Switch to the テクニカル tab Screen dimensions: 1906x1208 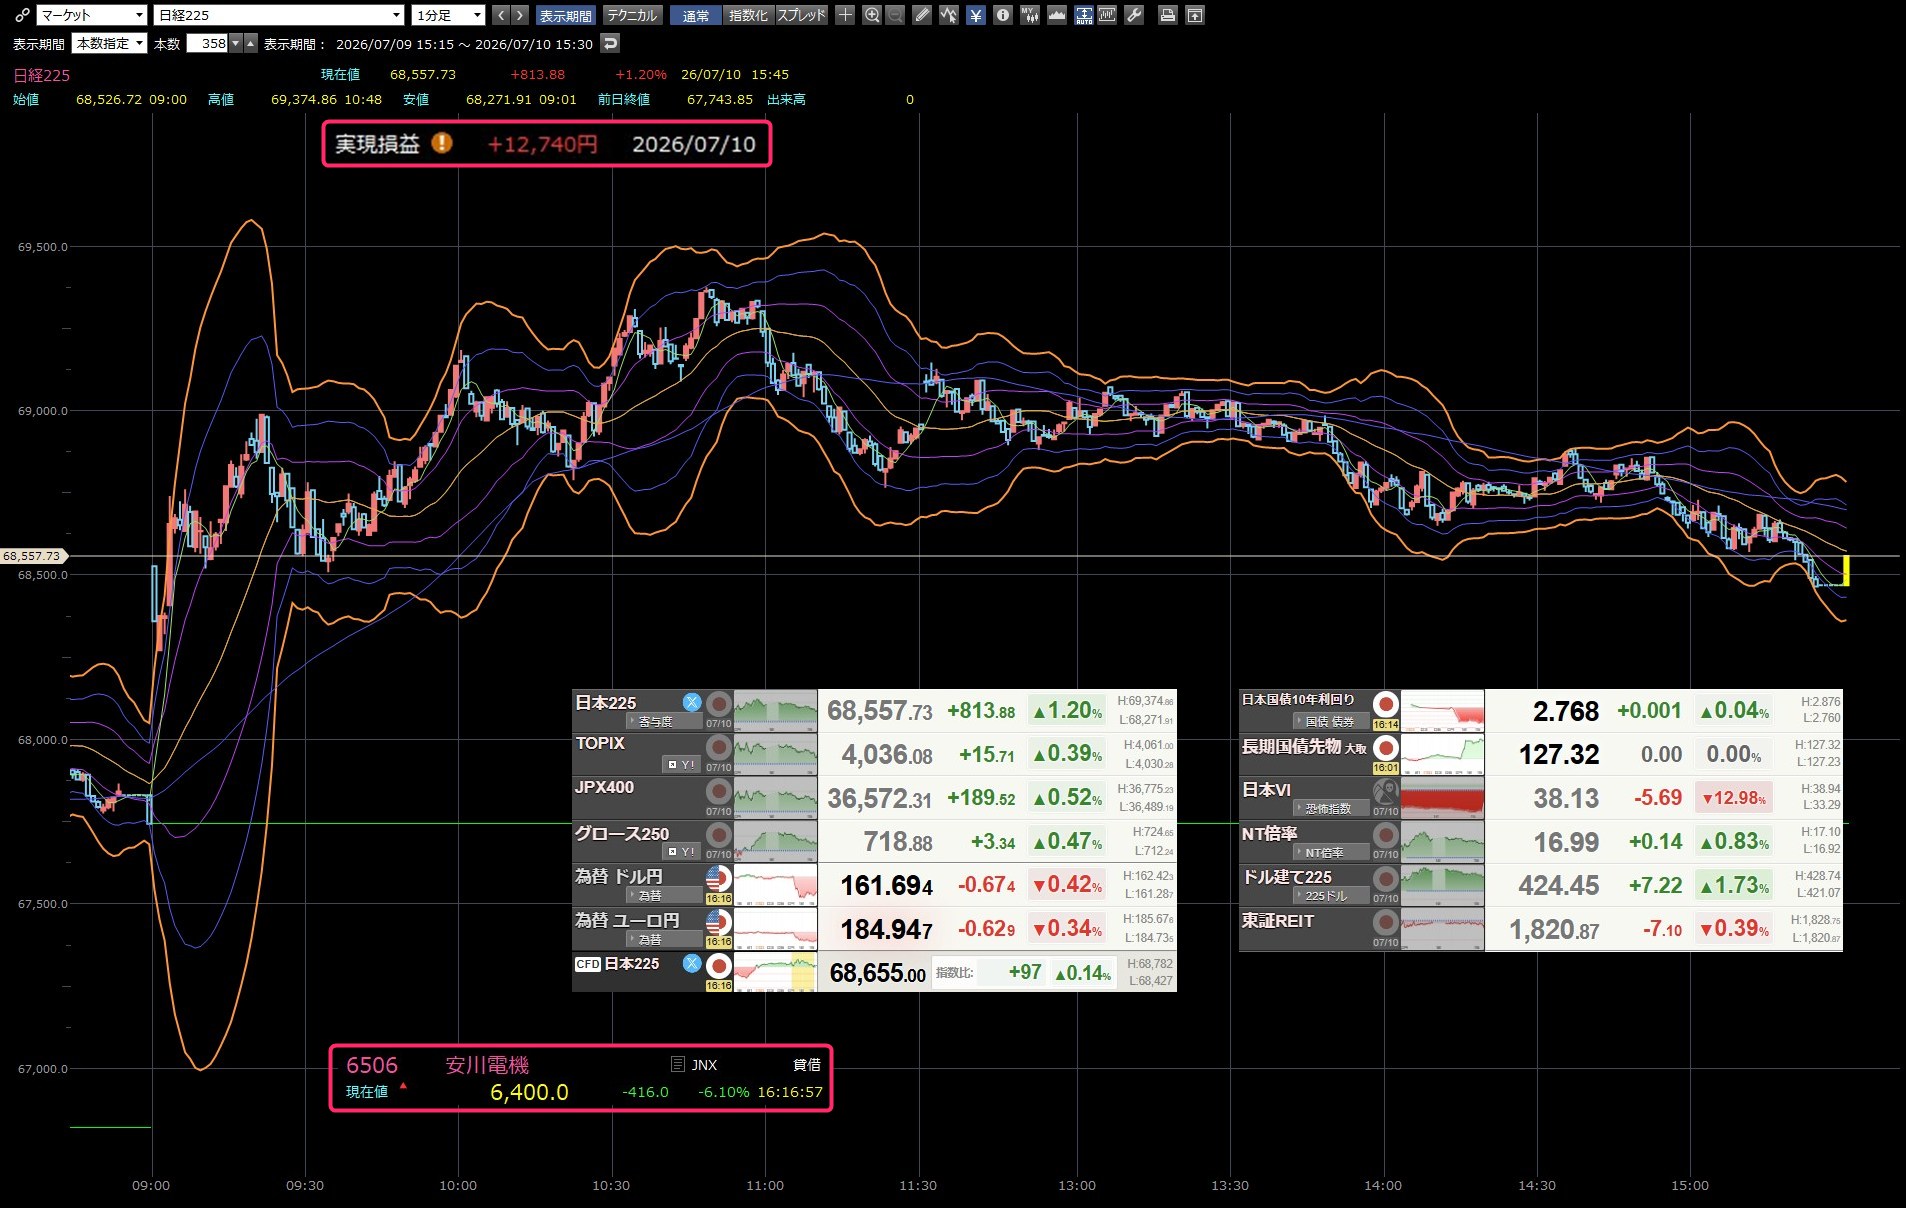632,15
